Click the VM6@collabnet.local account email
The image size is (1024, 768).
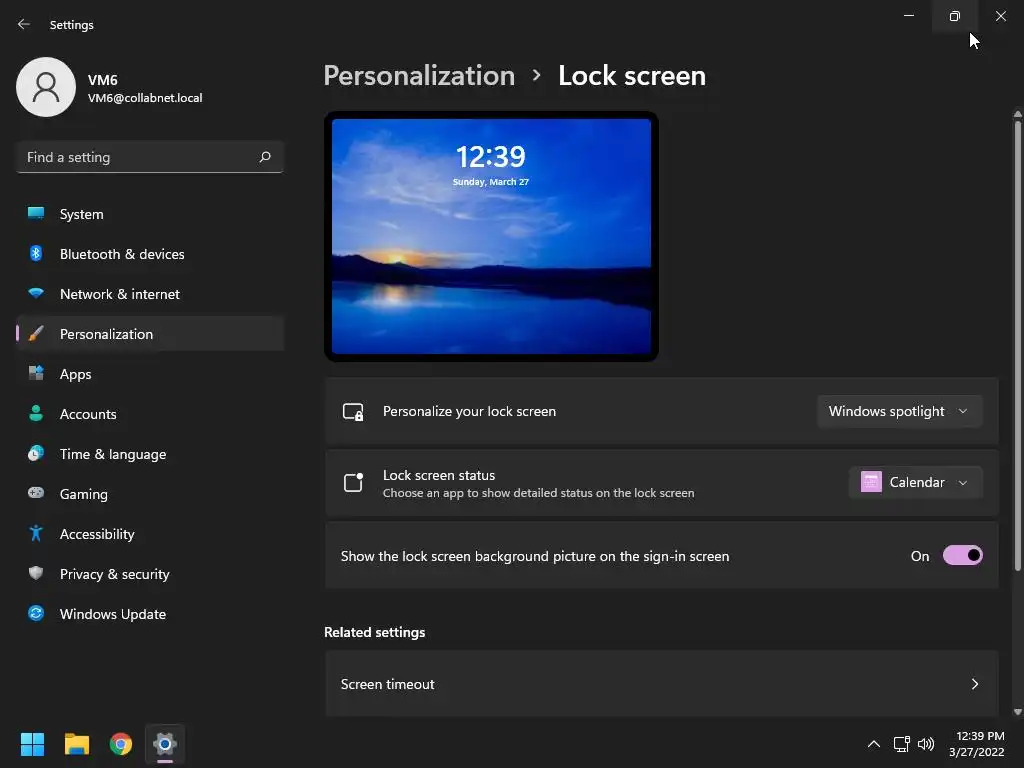click(145, 98)
